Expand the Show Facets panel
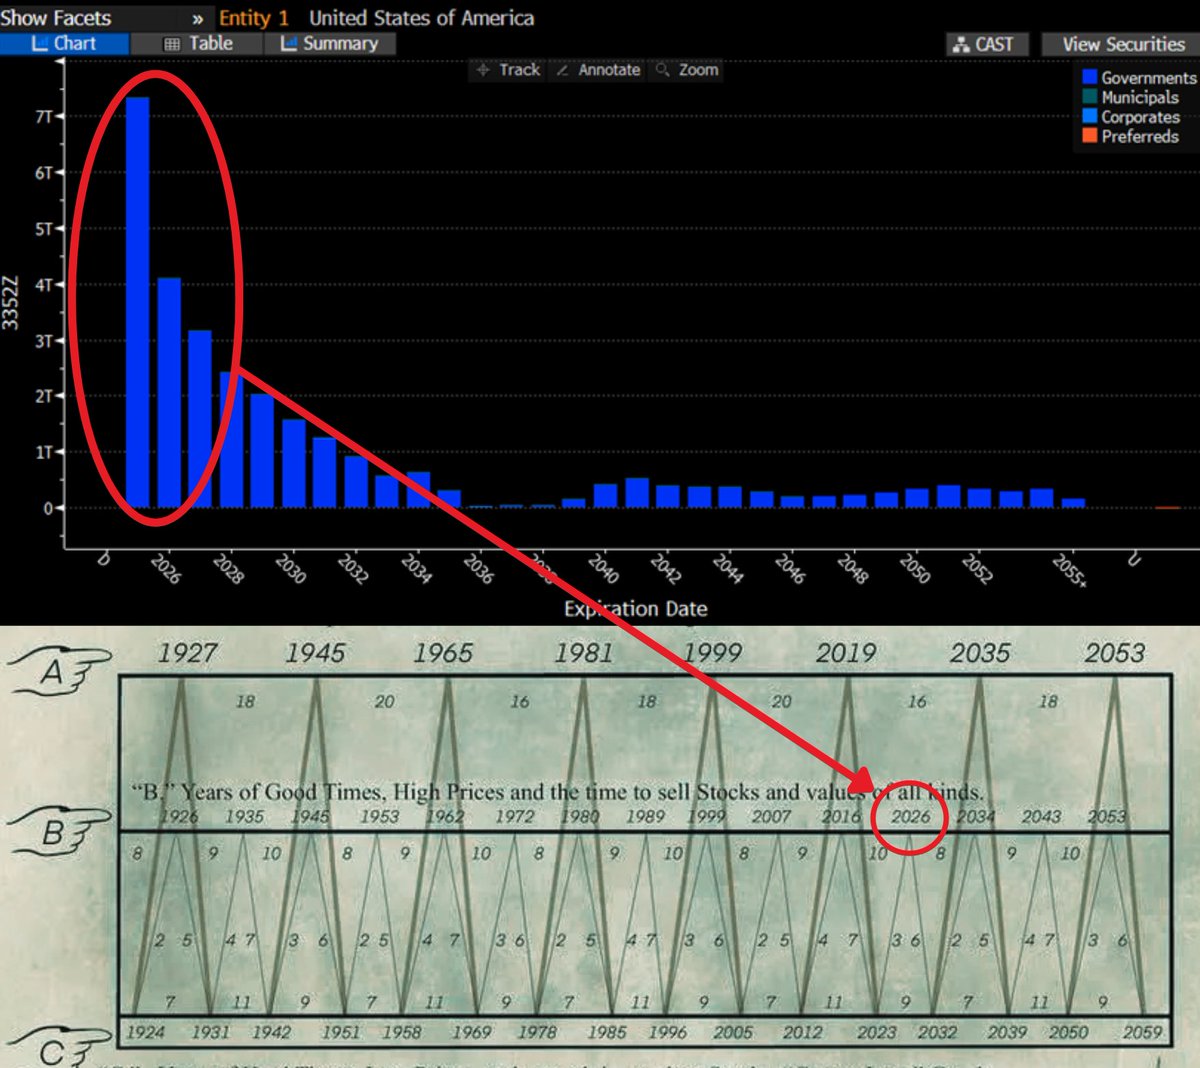This screenshot has width=1200, height=1068. point(57,17)
